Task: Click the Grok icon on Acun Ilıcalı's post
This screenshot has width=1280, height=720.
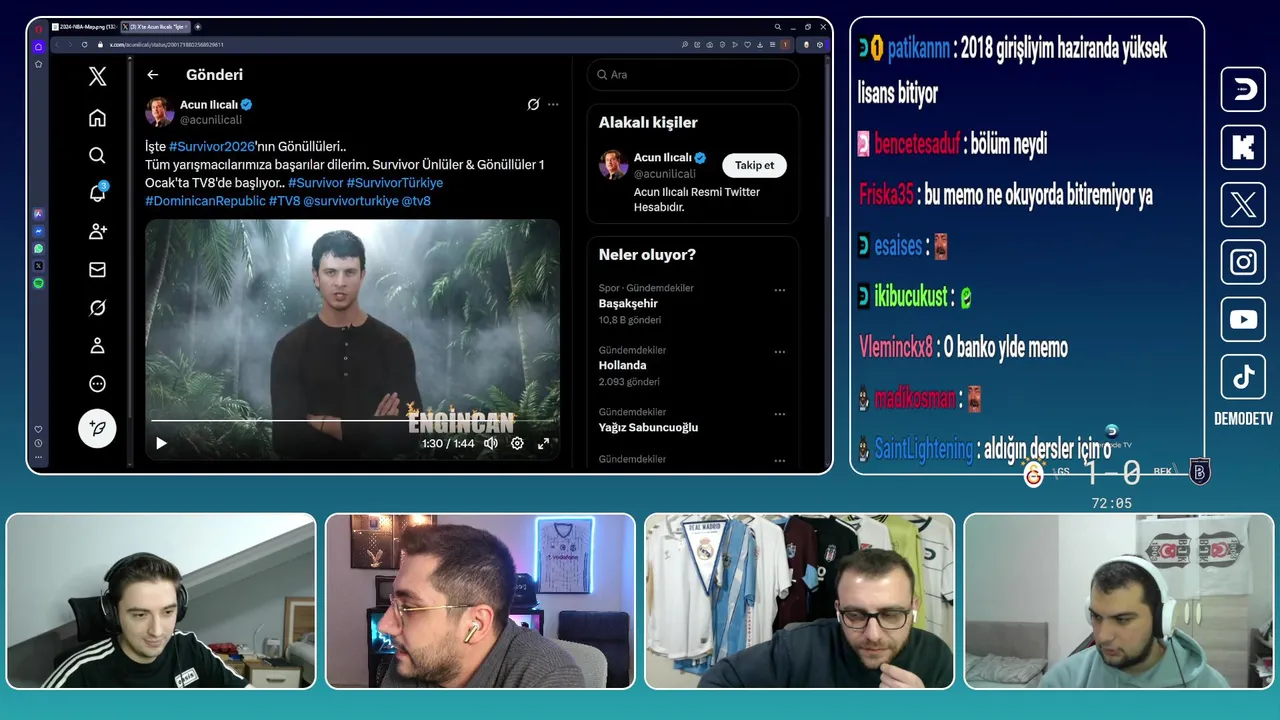Action: 534,104
